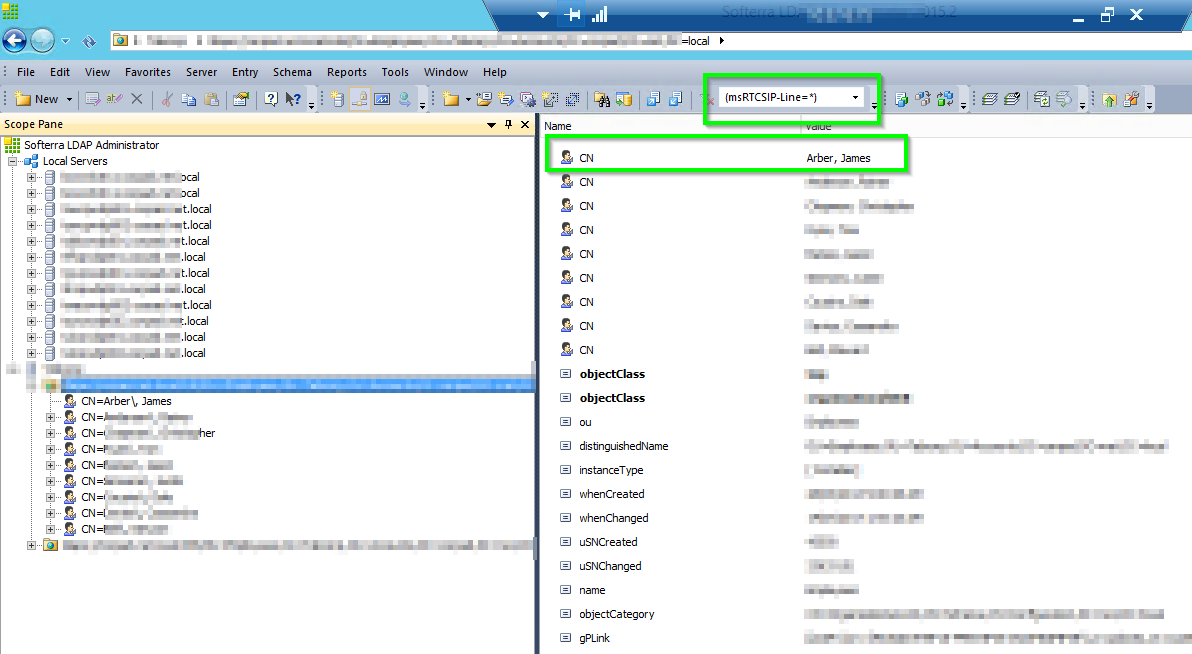Image resolution: width=1192 pixels, height=654 pixels.
Task: Click the stacked layers with checkmark icon
Action: 1012,99
